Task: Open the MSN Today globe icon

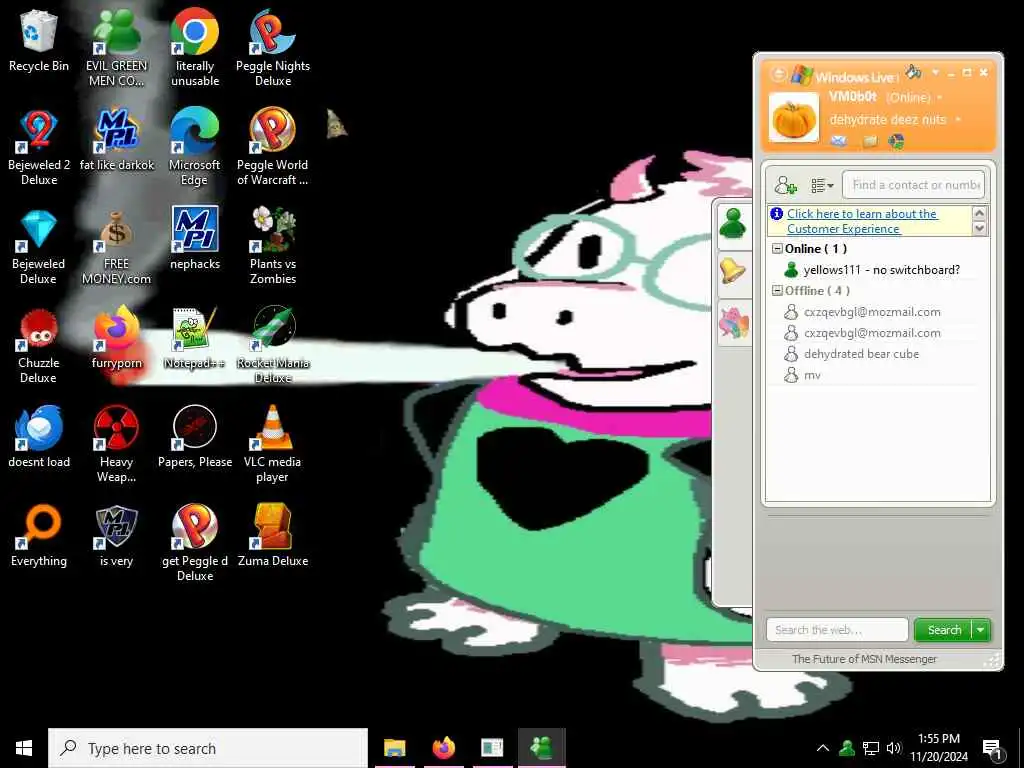Action: point(897,141)
